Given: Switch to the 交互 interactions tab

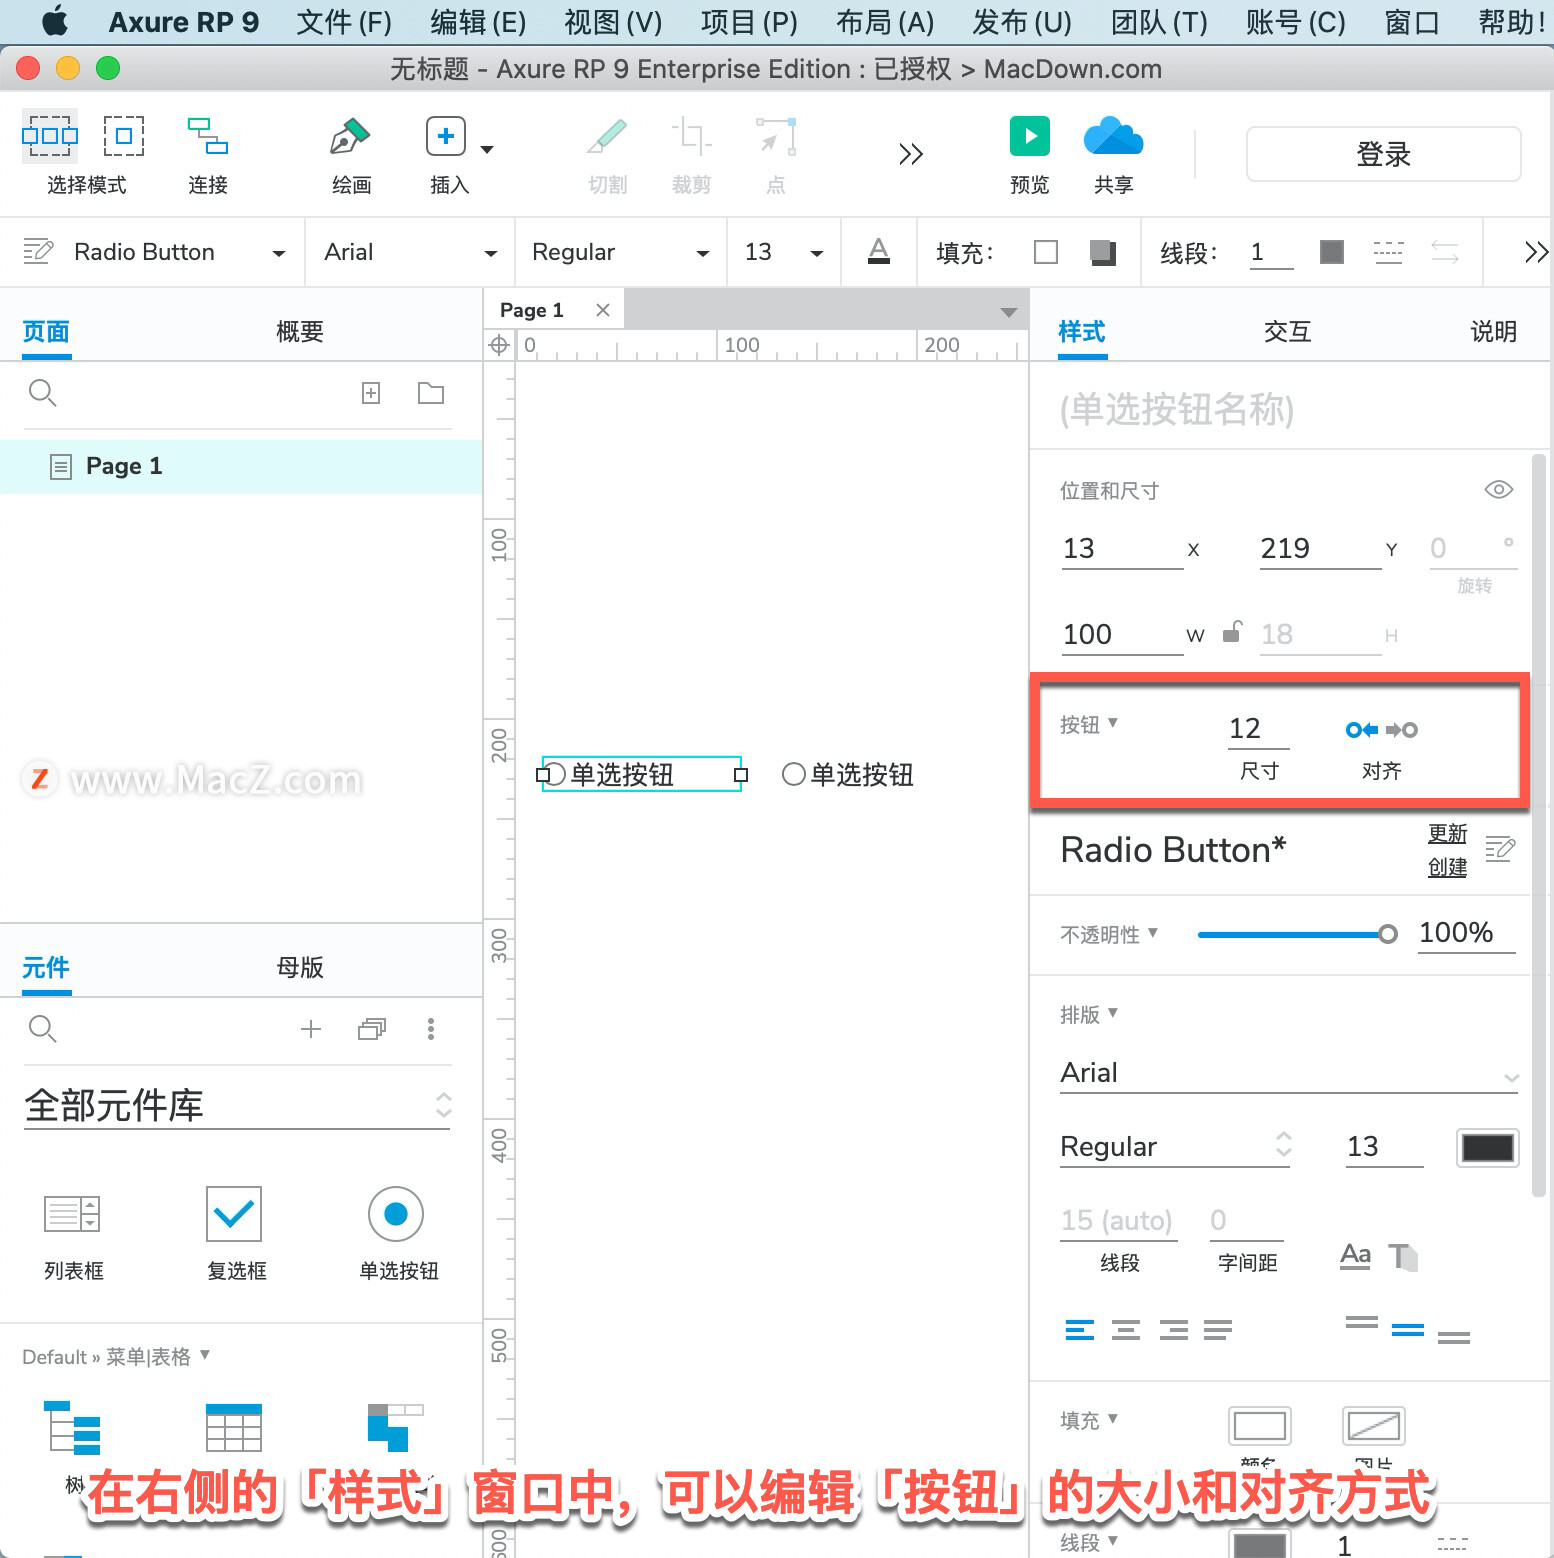Looking at the screenshot, I should point(1288,332).
